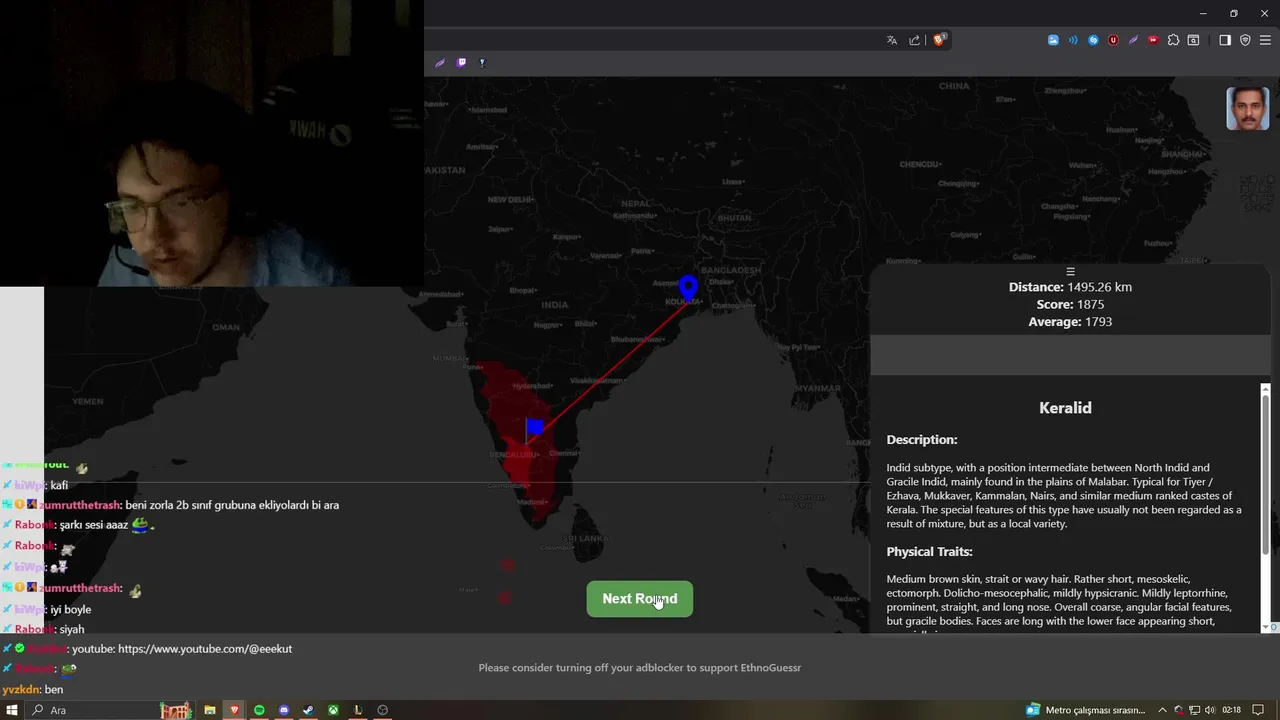Click the SRI LANKA map label
Viewport: 1280px width, 720px height.
[588, 538]
